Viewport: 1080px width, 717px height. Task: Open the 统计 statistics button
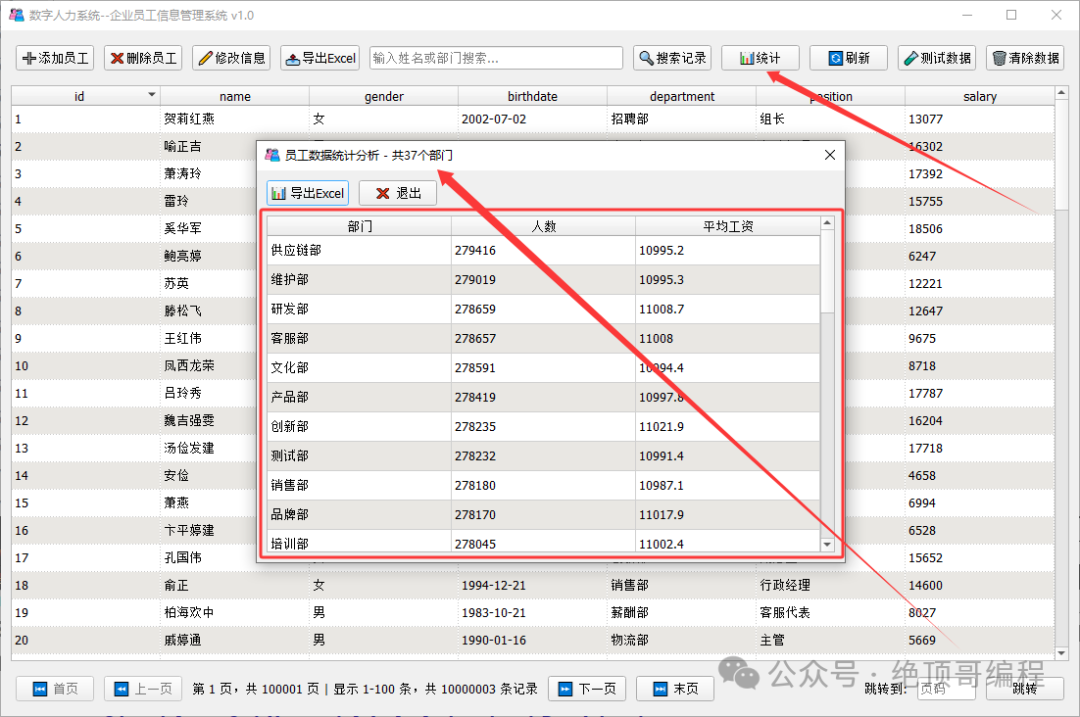(x=760, y=59)
